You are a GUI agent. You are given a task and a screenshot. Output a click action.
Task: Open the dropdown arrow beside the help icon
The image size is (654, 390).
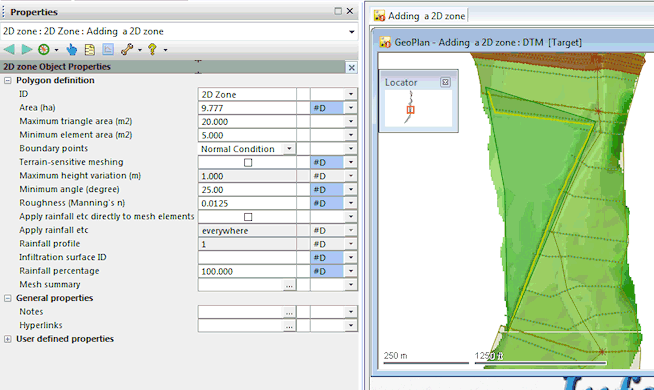click(166, 50)
